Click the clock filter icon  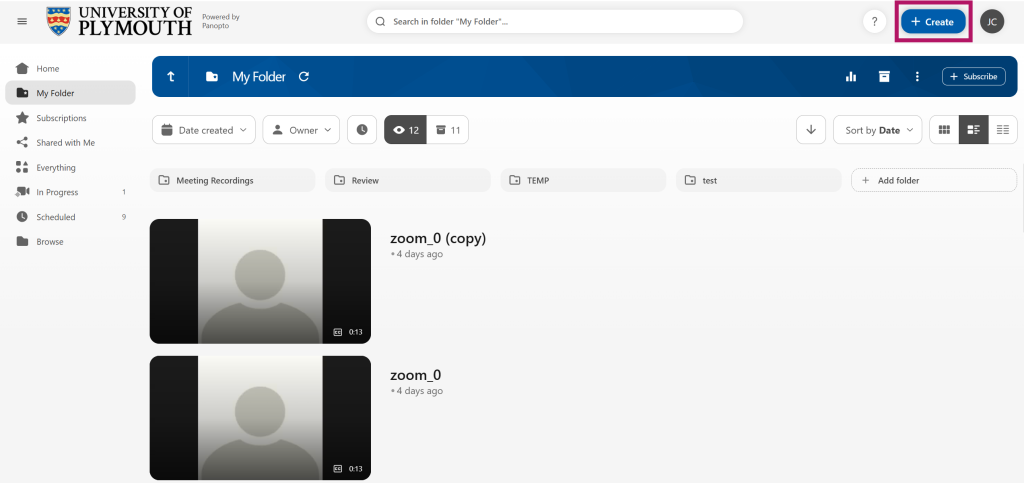362,130
